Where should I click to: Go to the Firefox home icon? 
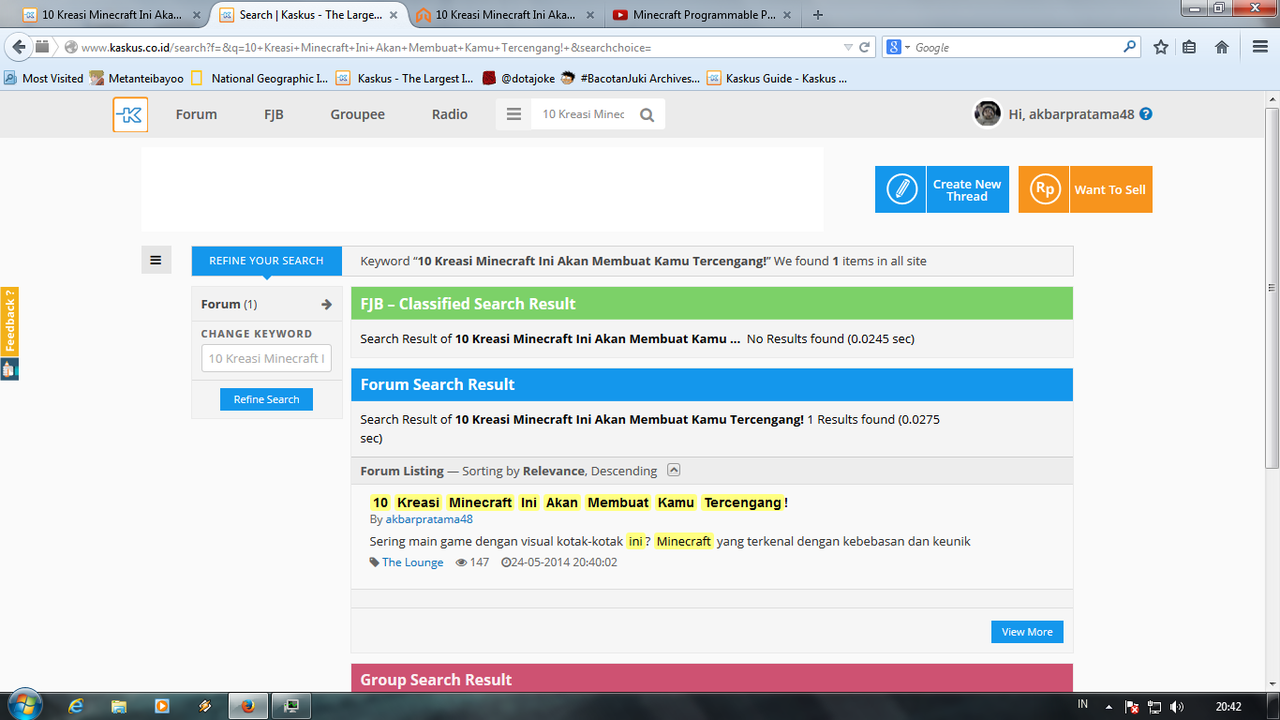tap(1221, 47)
